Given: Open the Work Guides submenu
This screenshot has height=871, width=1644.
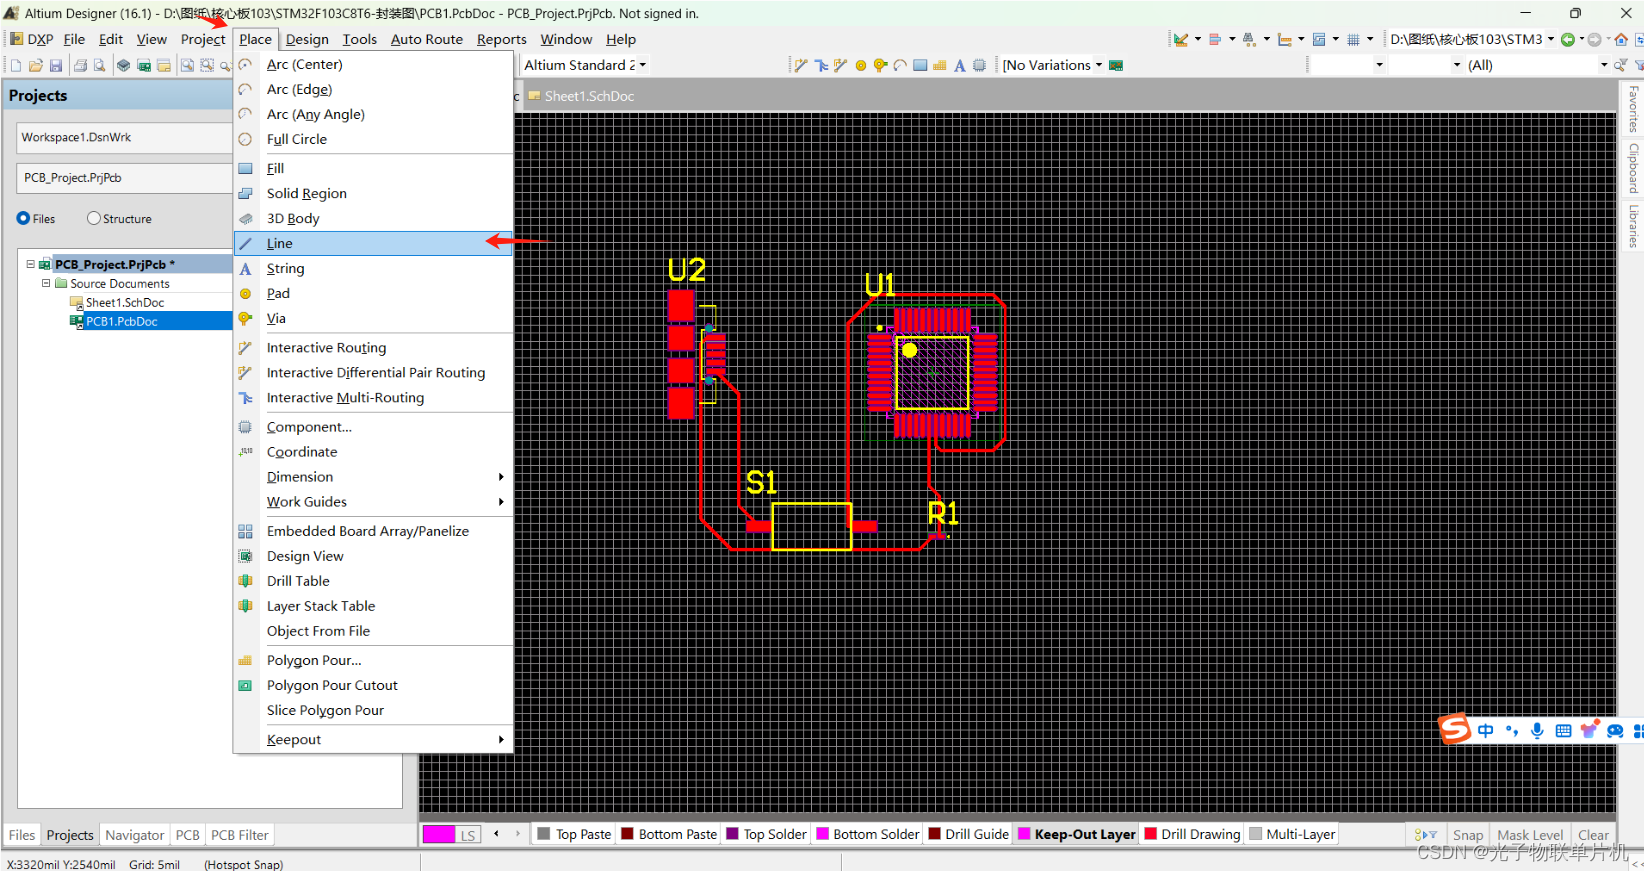Looking at the screenshot, I should pyautogui.click(x=373, y=502).
